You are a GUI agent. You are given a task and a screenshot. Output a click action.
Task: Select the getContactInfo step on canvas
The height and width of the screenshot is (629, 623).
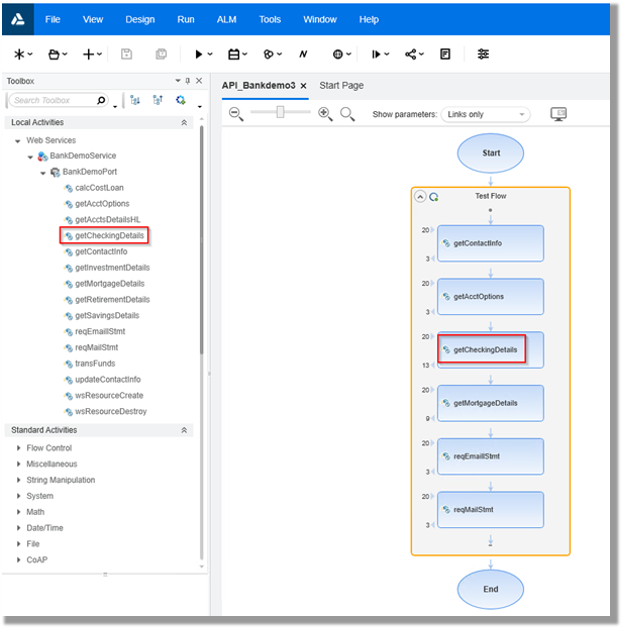pyautogui.click(x=490, y=243)
